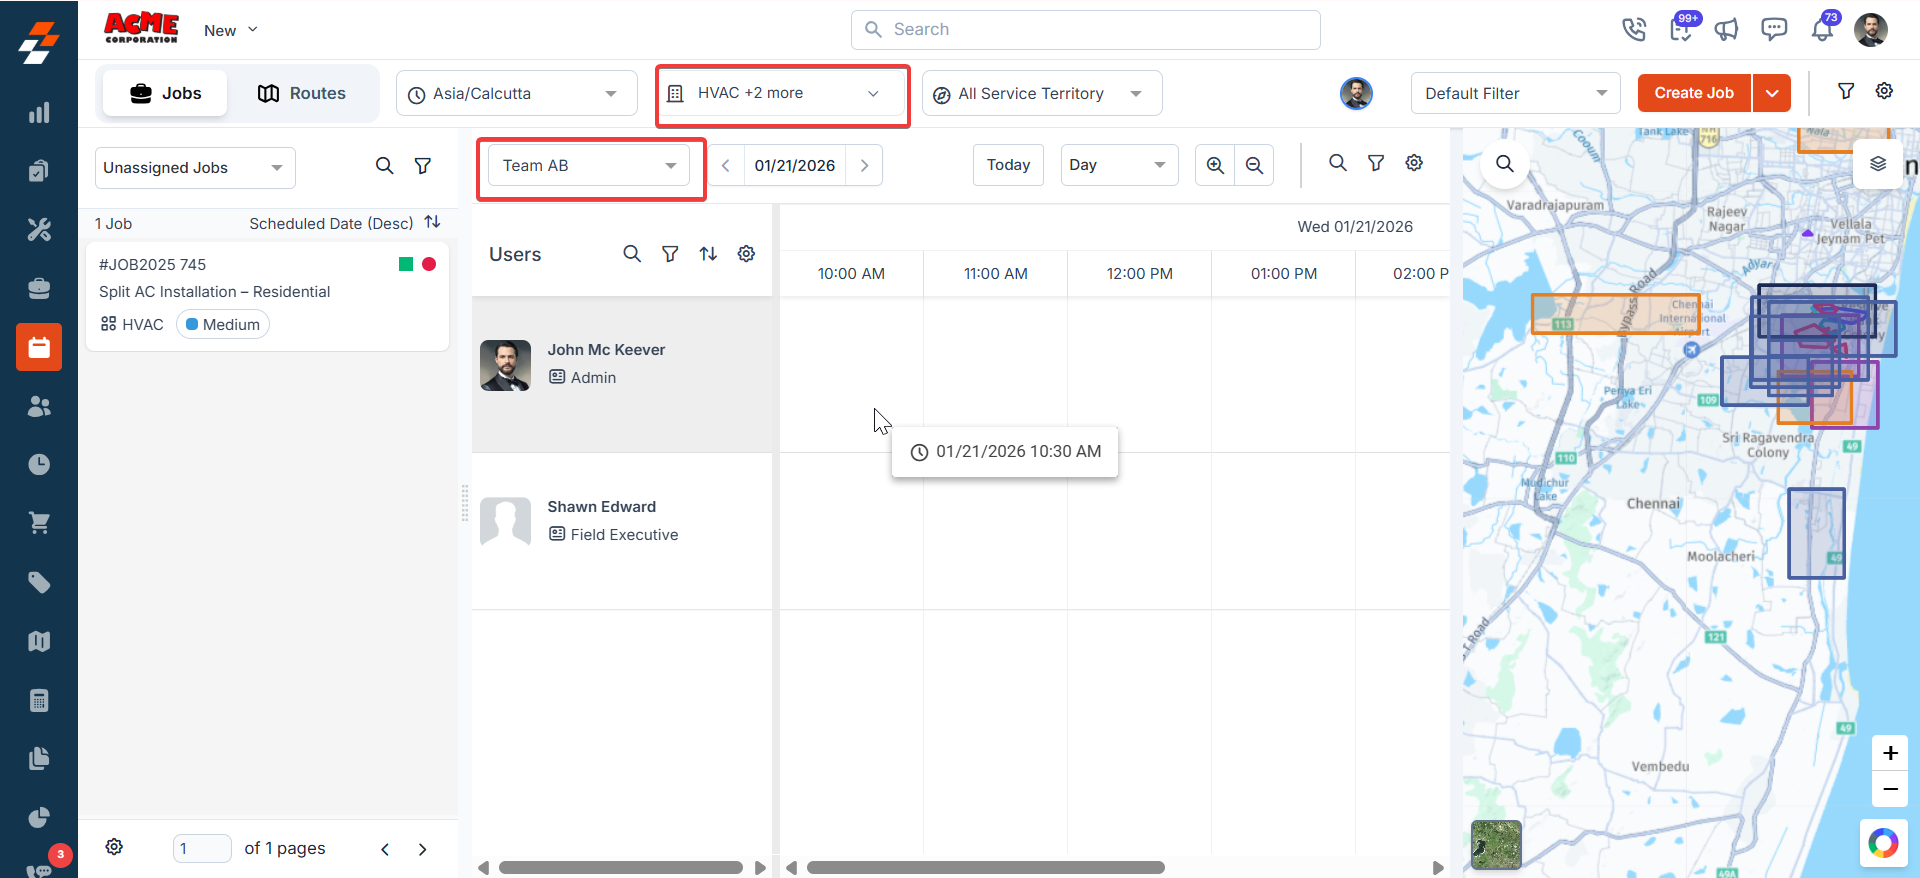Go to previous date arrow
1920x878 pixels.
726,165
